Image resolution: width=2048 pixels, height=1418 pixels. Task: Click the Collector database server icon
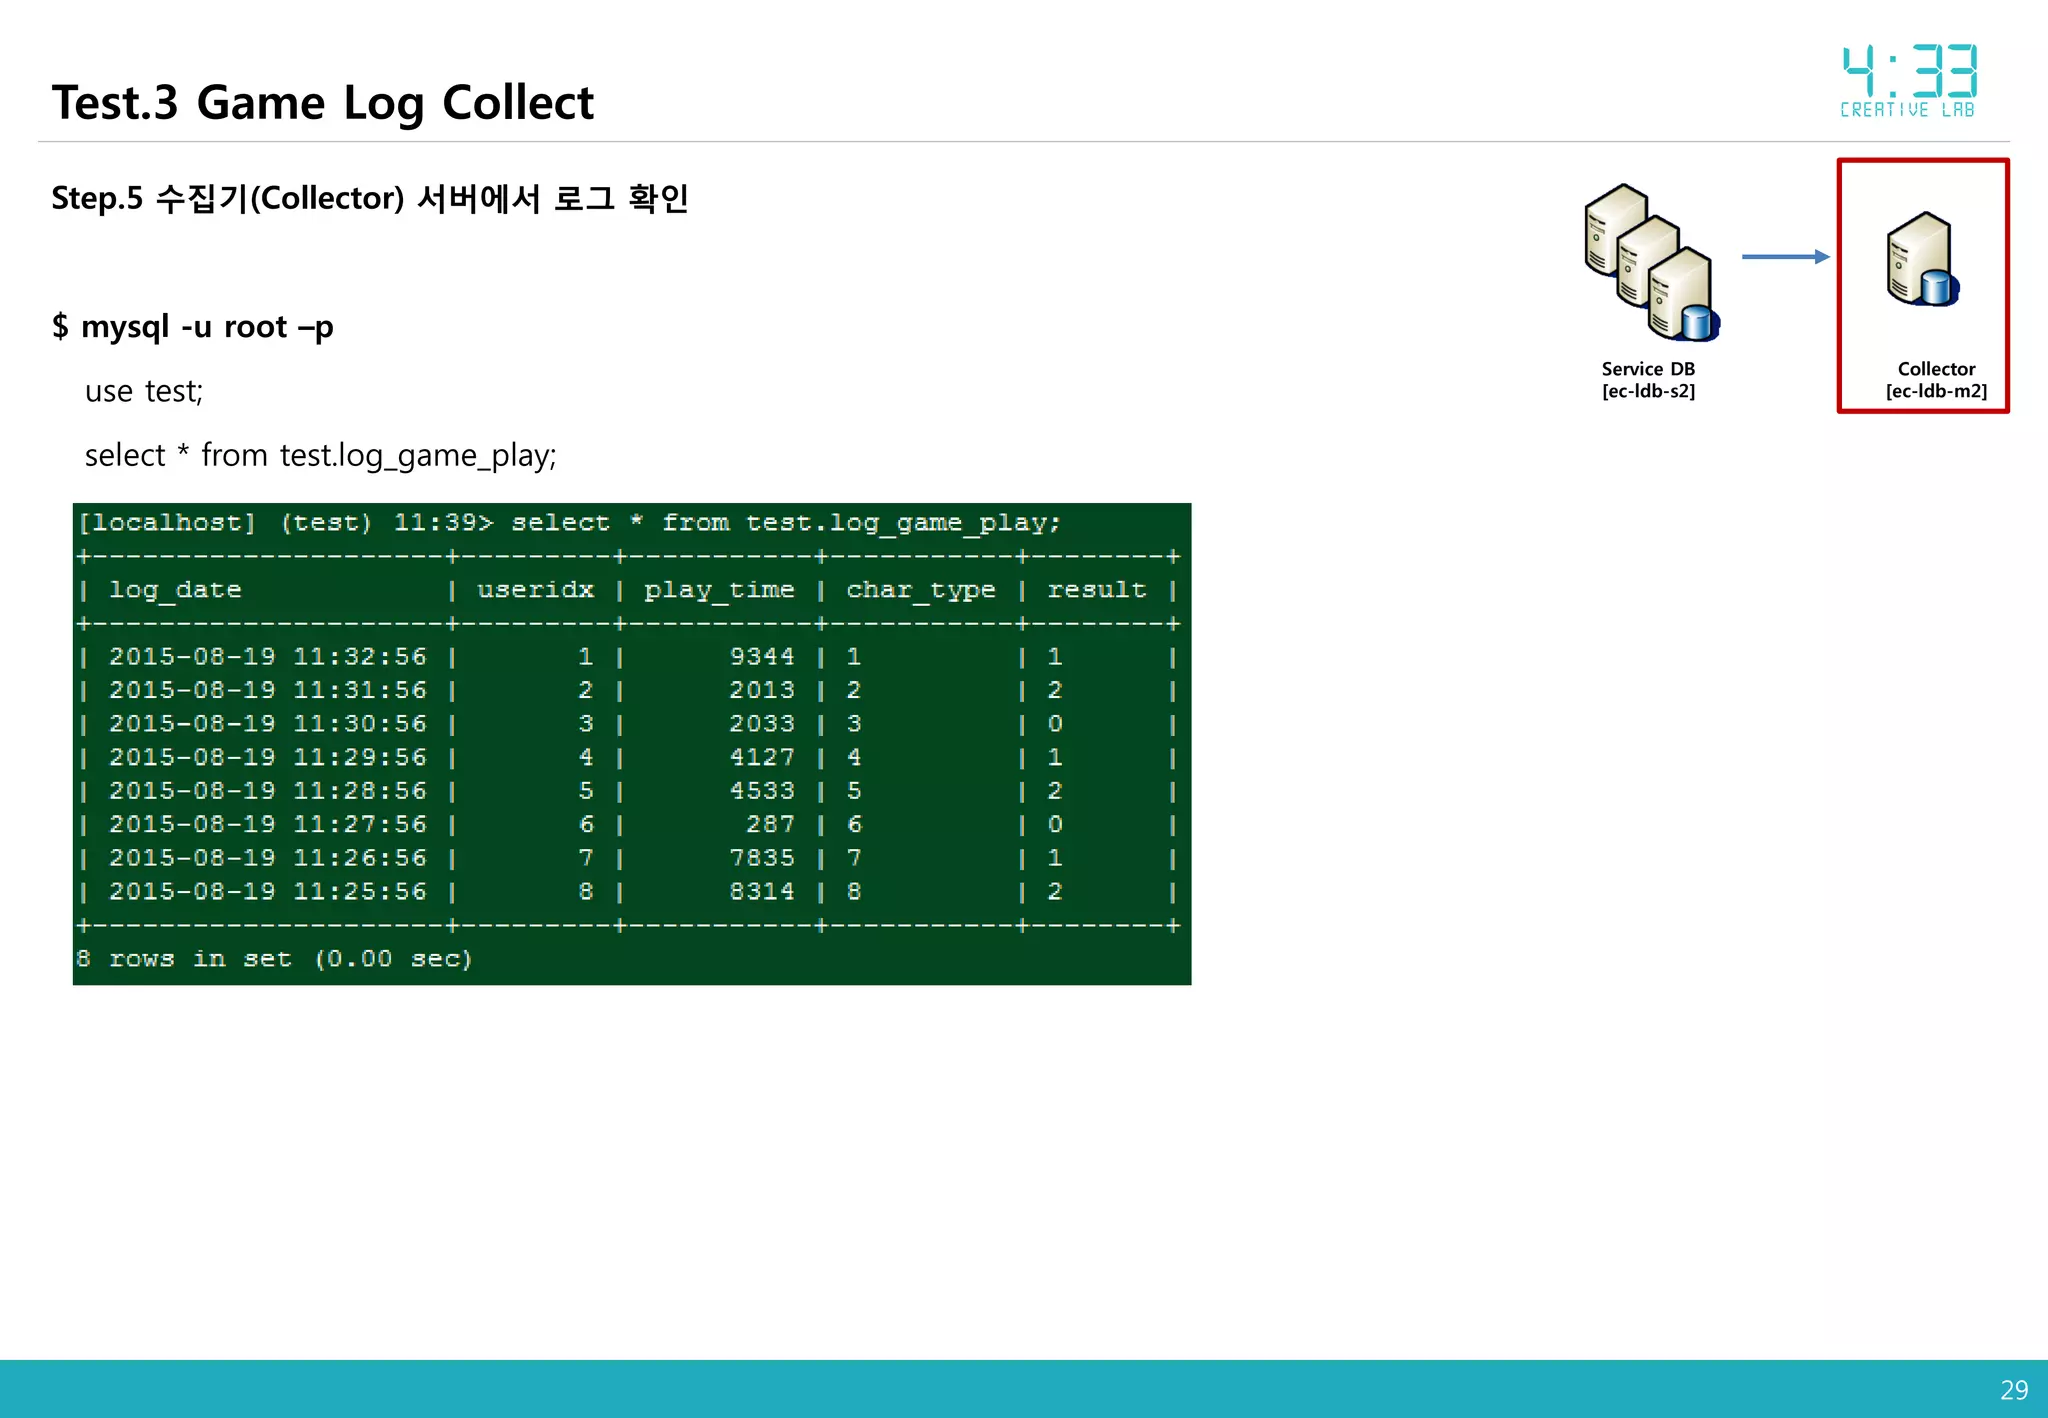[1922, 260]
